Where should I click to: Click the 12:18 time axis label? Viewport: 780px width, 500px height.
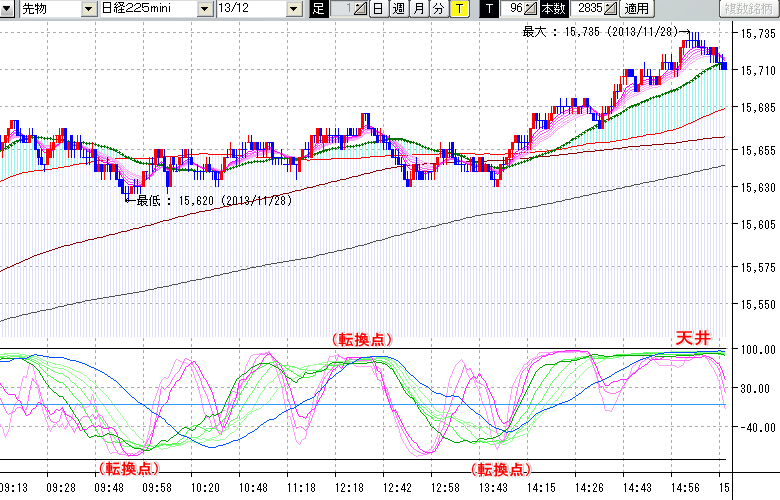coord(349,488)
